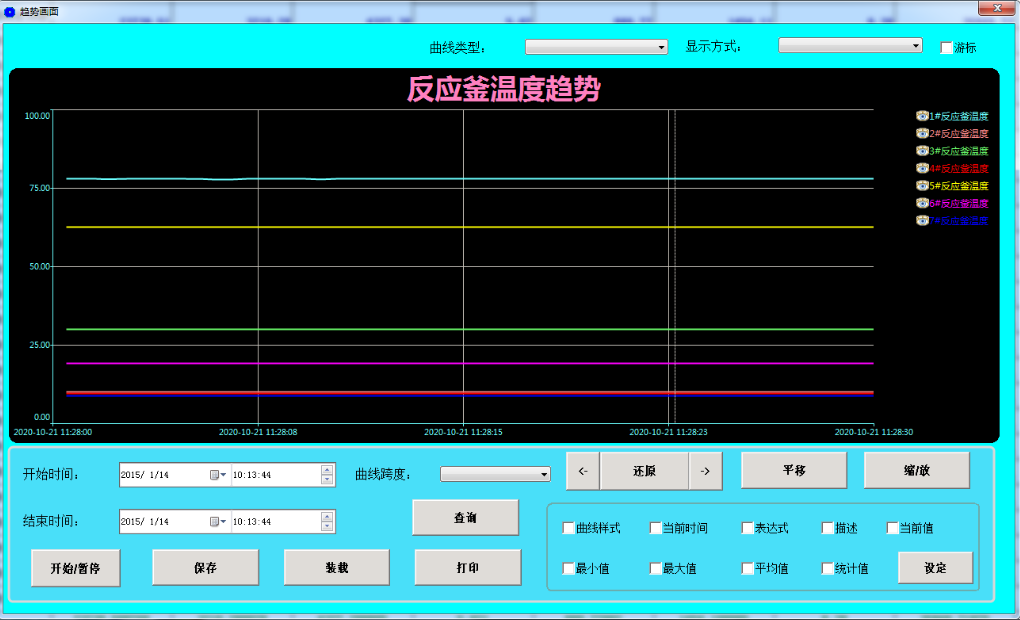Click the right arrow button beside 还原

tap(705, 471)
